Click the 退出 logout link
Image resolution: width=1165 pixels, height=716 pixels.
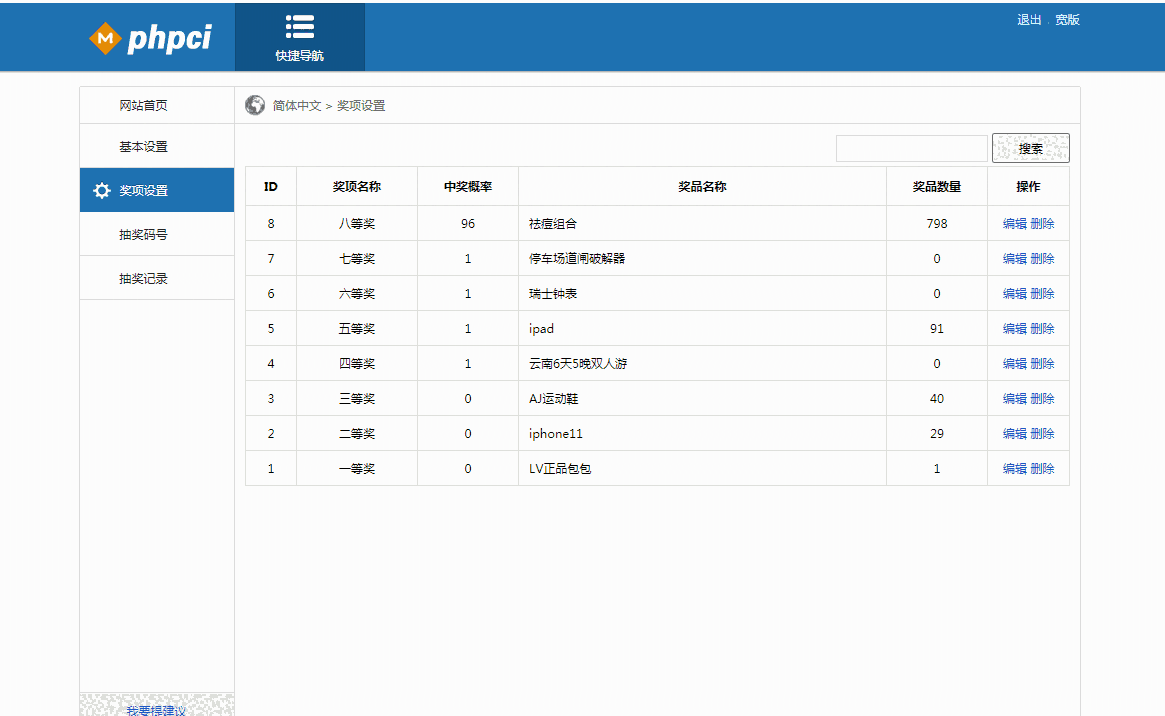[1029, 20]
